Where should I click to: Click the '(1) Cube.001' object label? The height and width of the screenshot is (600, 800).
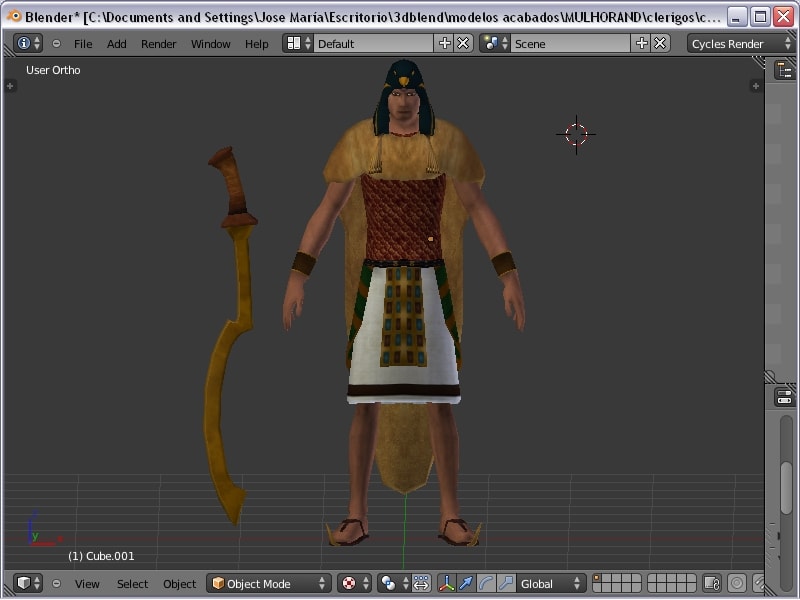(101, 556)
